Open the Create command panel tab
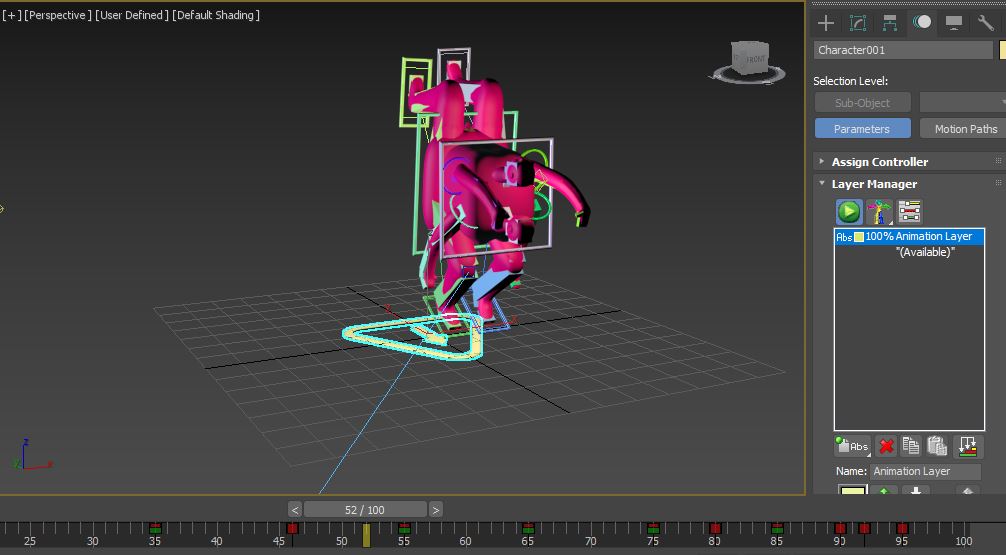Image resolution: width=1006 pixels, height=555 pixels. click(x=826, y=22)
